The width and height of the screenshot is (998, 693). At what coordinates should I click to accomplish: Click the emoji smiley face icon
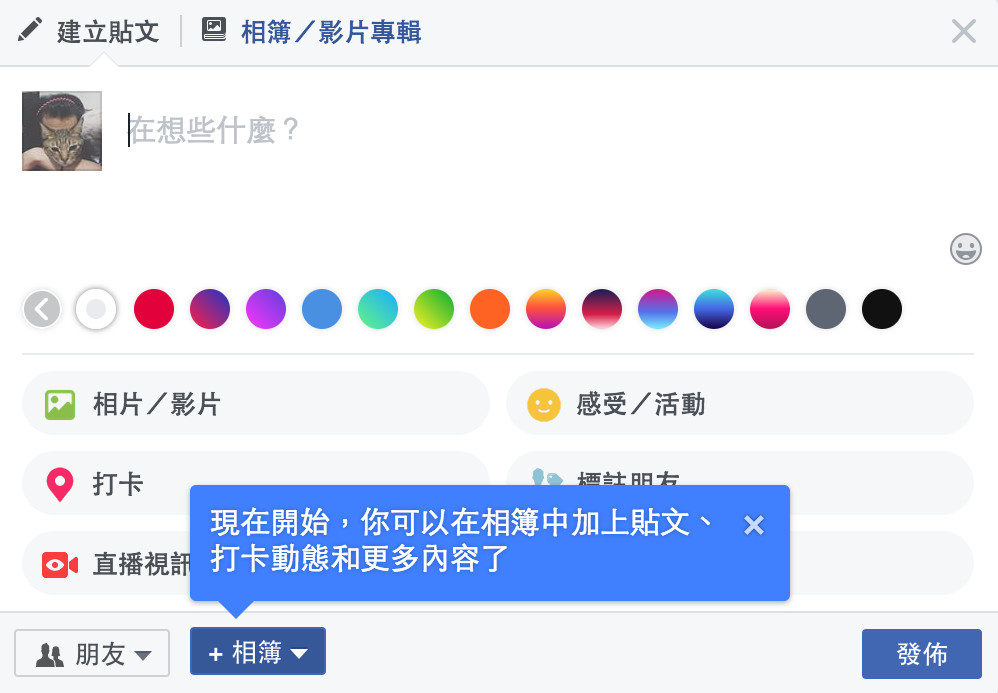tap(965, 249)
